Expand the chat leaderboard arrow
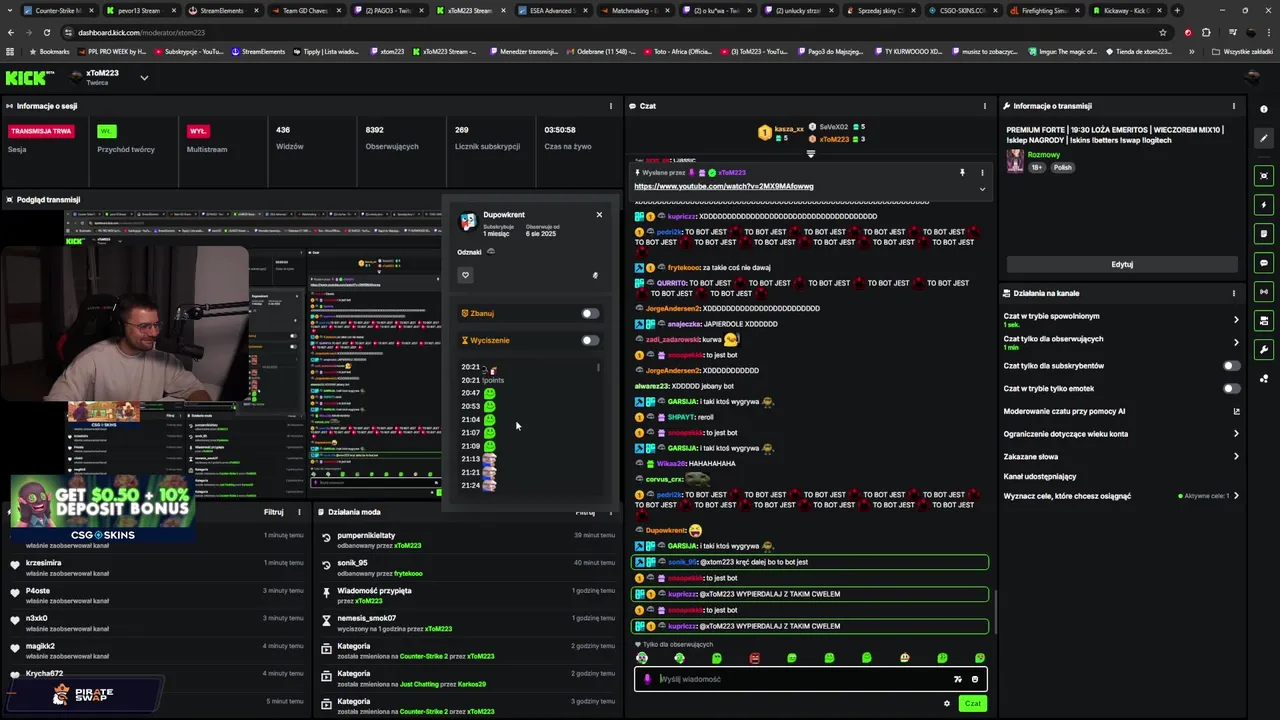 tap(811, 154)
